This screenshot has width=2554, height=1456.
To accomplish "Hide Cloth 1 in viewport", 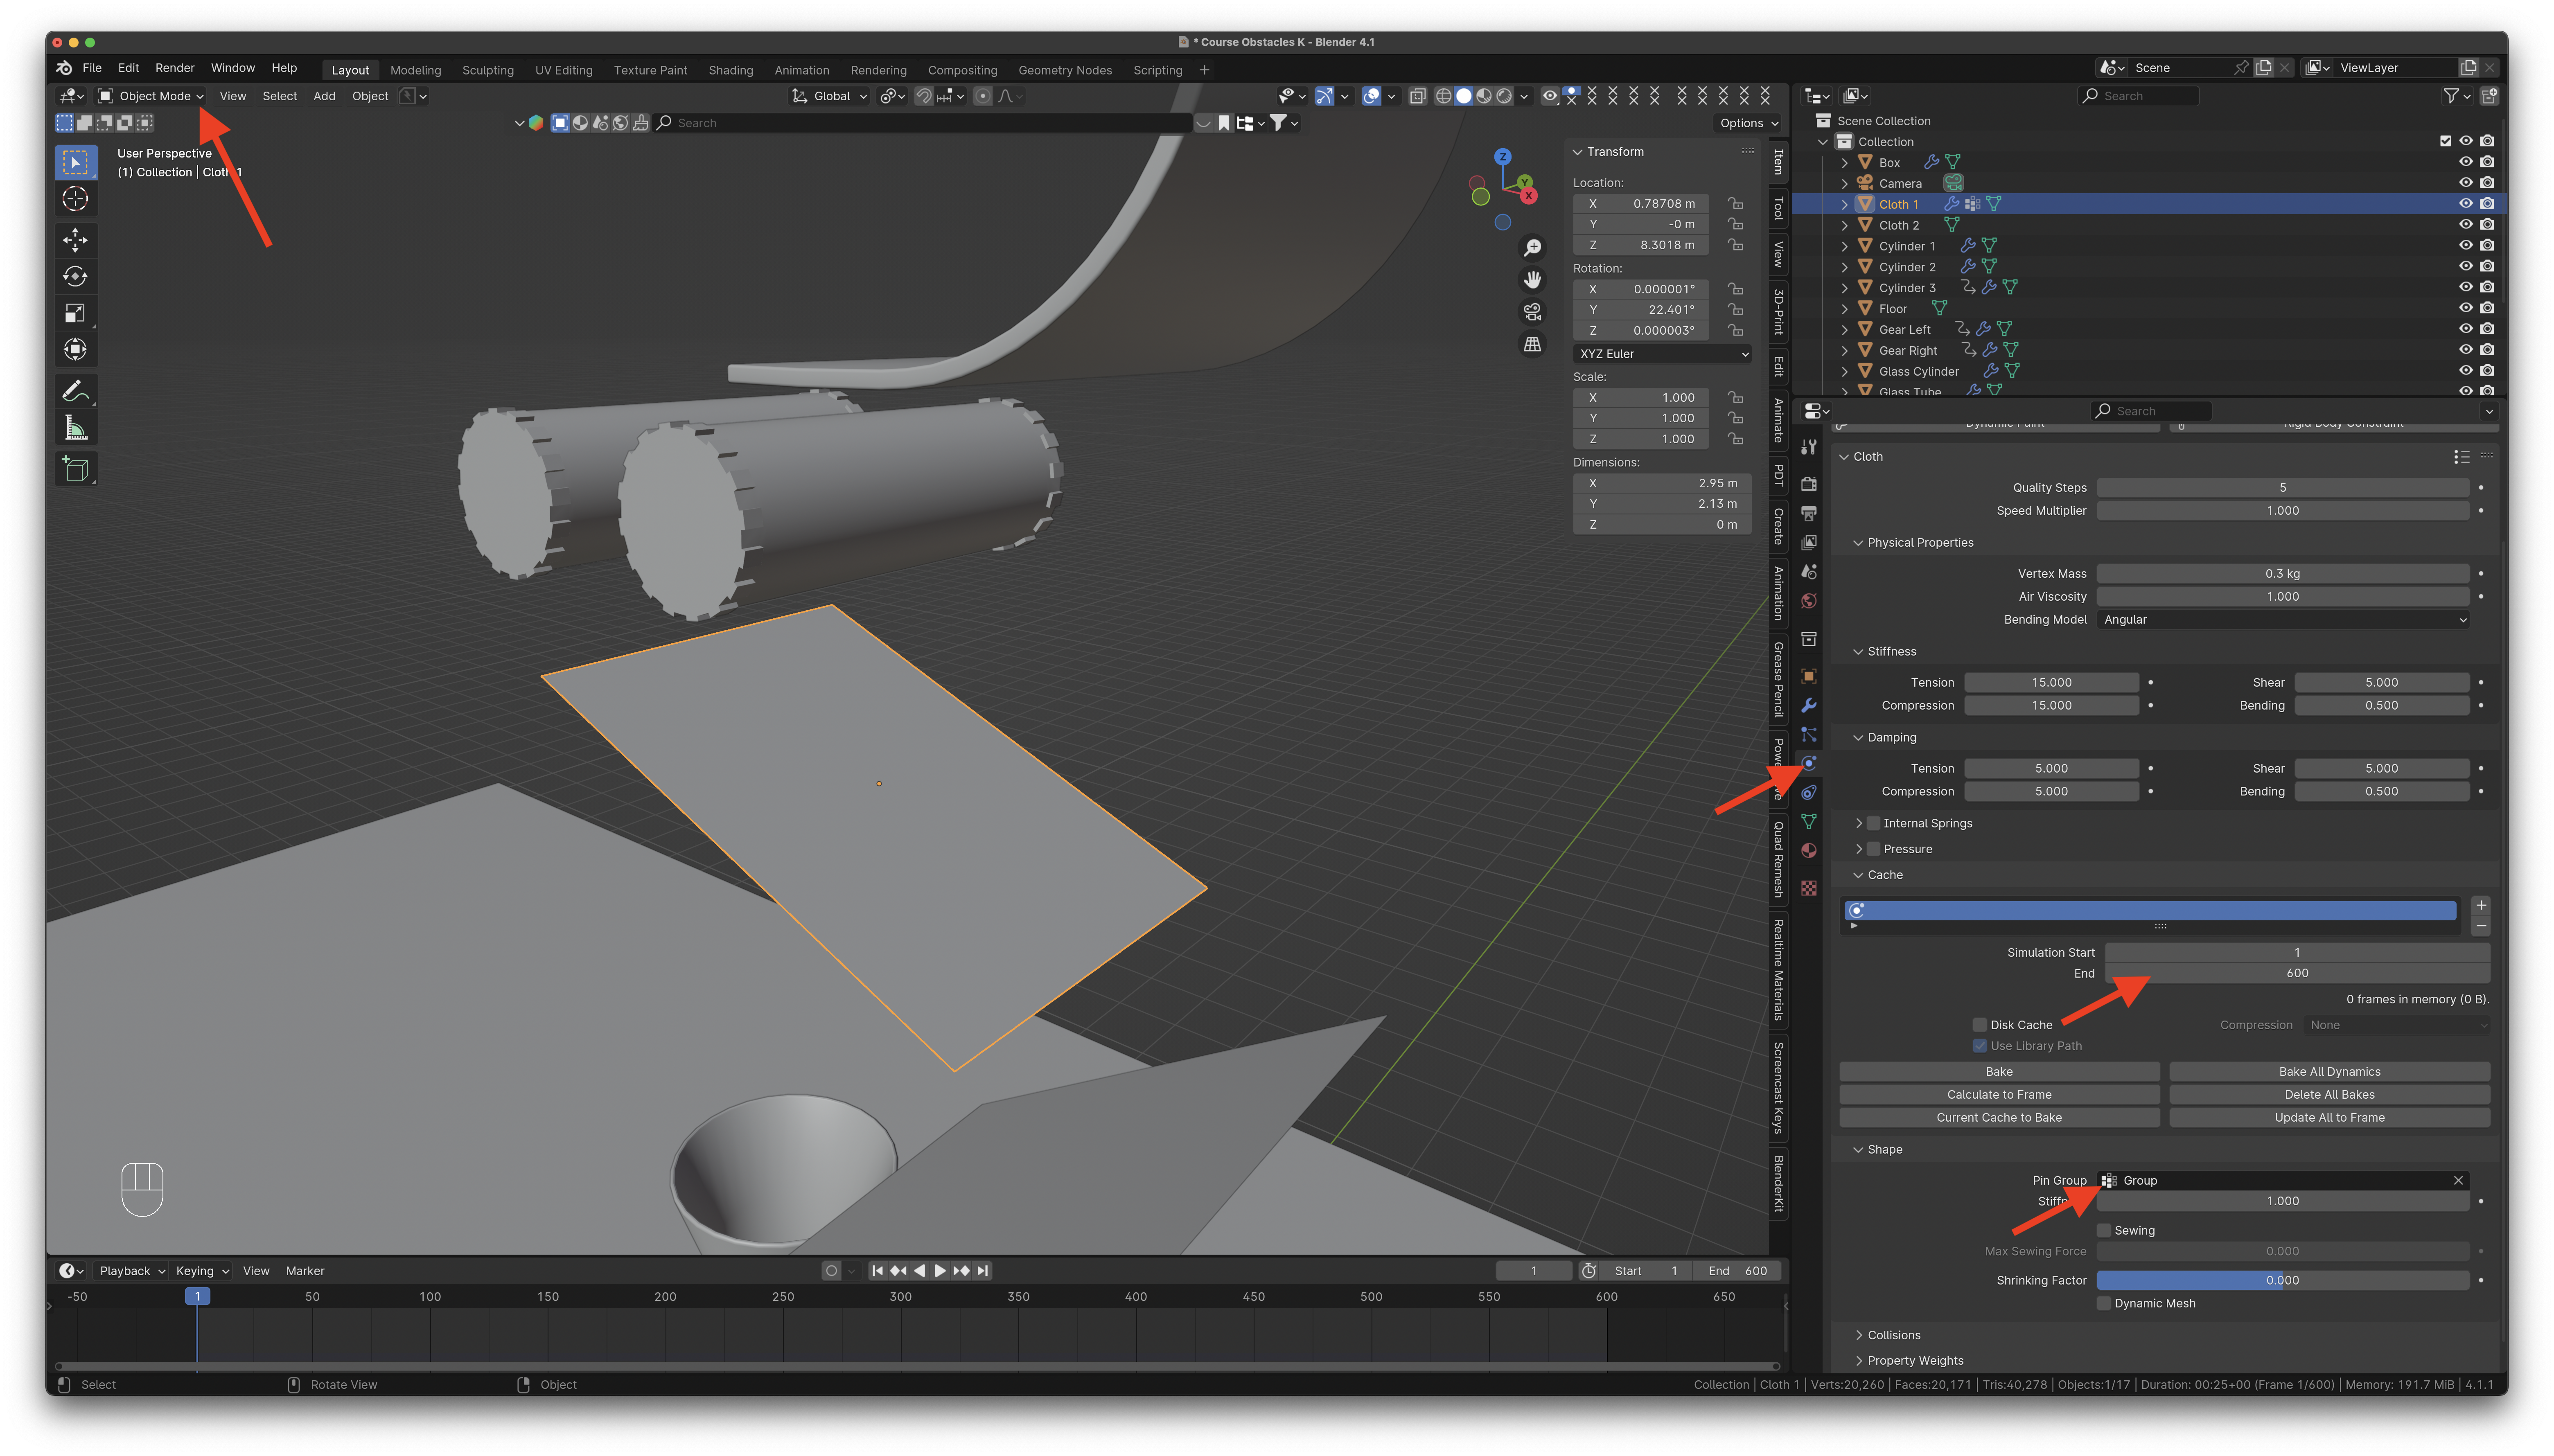I will [2465, 204].
